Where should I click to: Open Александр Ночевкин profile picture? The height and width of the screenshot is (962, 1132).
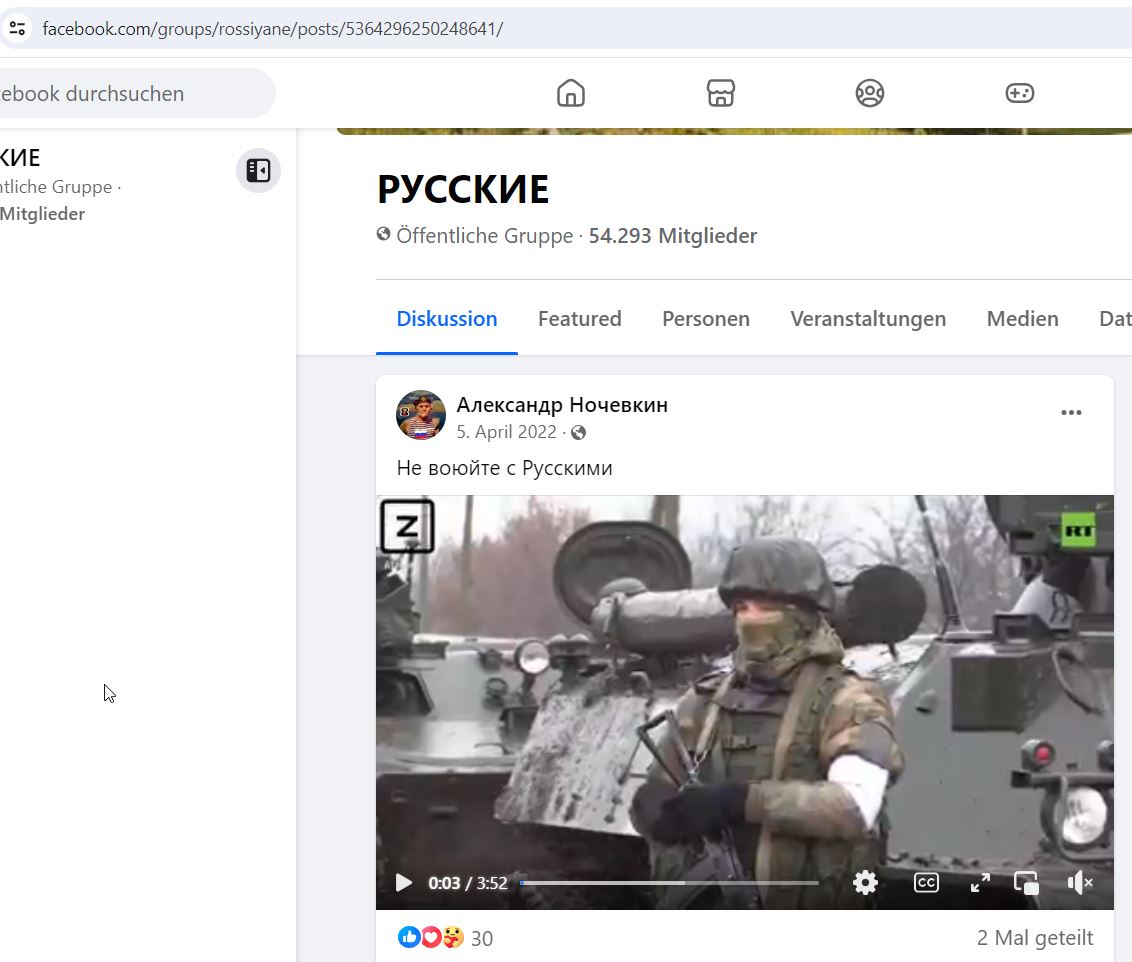point(421,415)
